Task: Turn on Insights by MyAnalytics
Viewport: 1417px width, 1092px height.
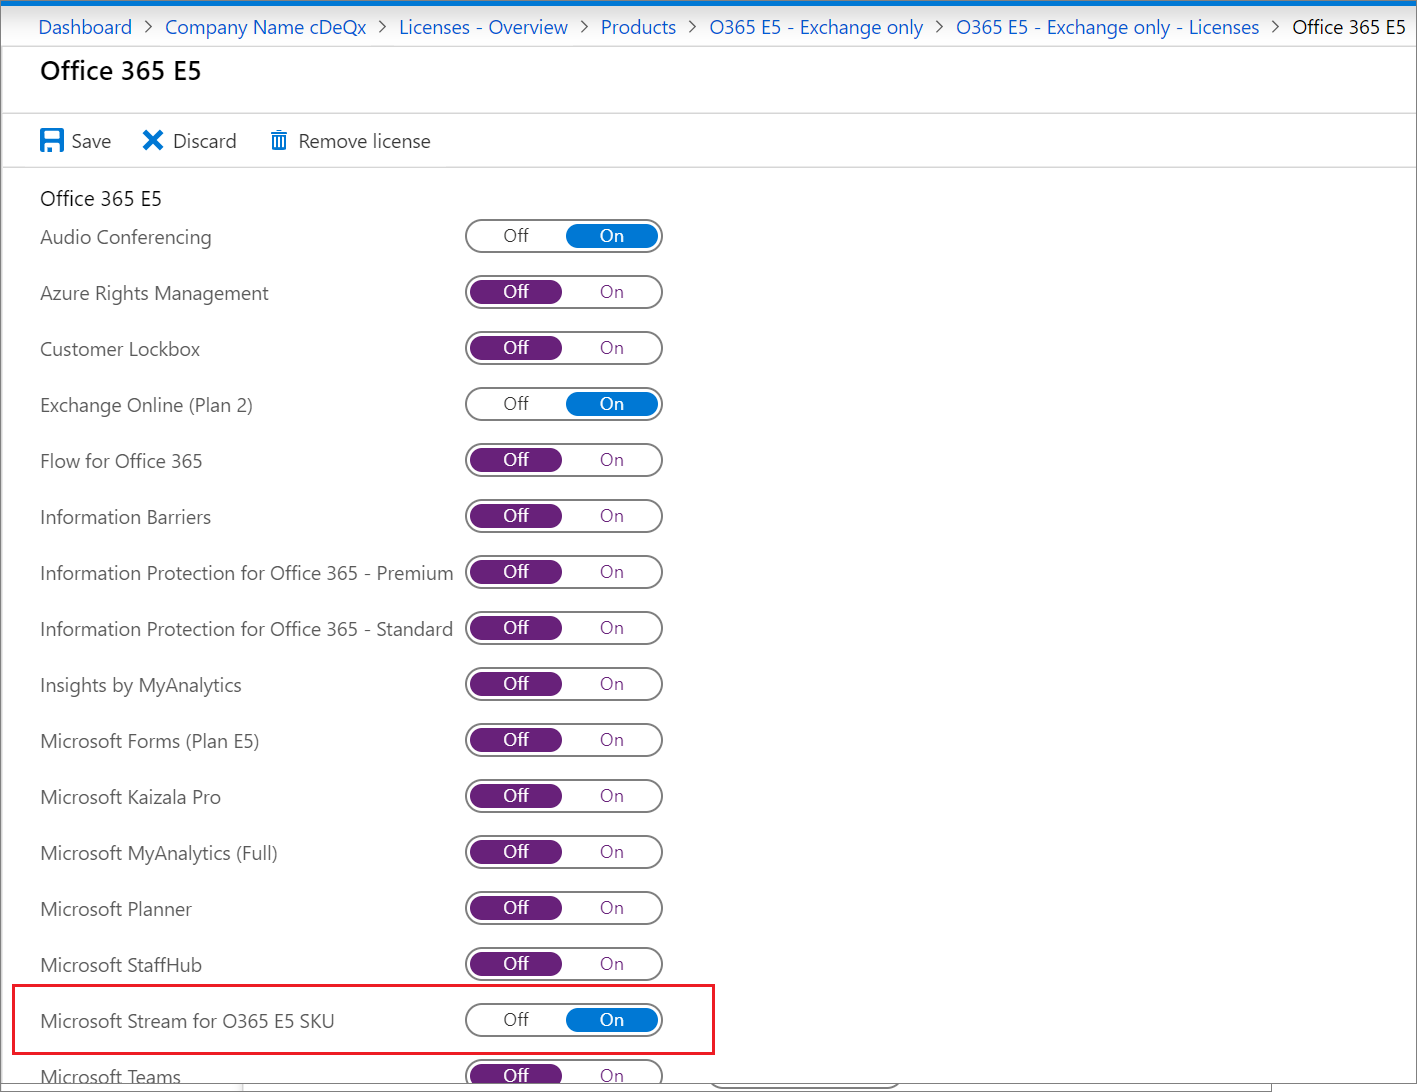Action: pyautogui.click(x=611, y=684)
